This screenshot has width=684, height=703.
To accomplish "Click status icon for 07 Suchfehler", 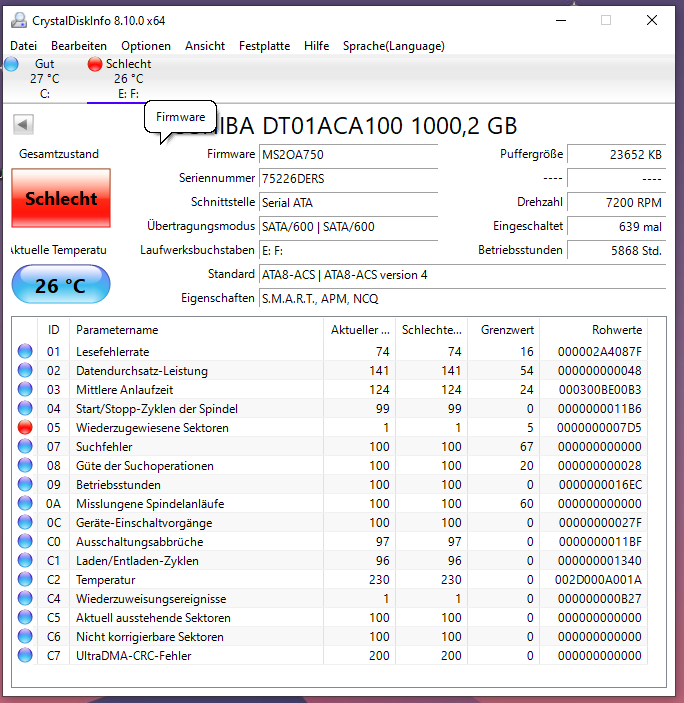I will 25,446.
